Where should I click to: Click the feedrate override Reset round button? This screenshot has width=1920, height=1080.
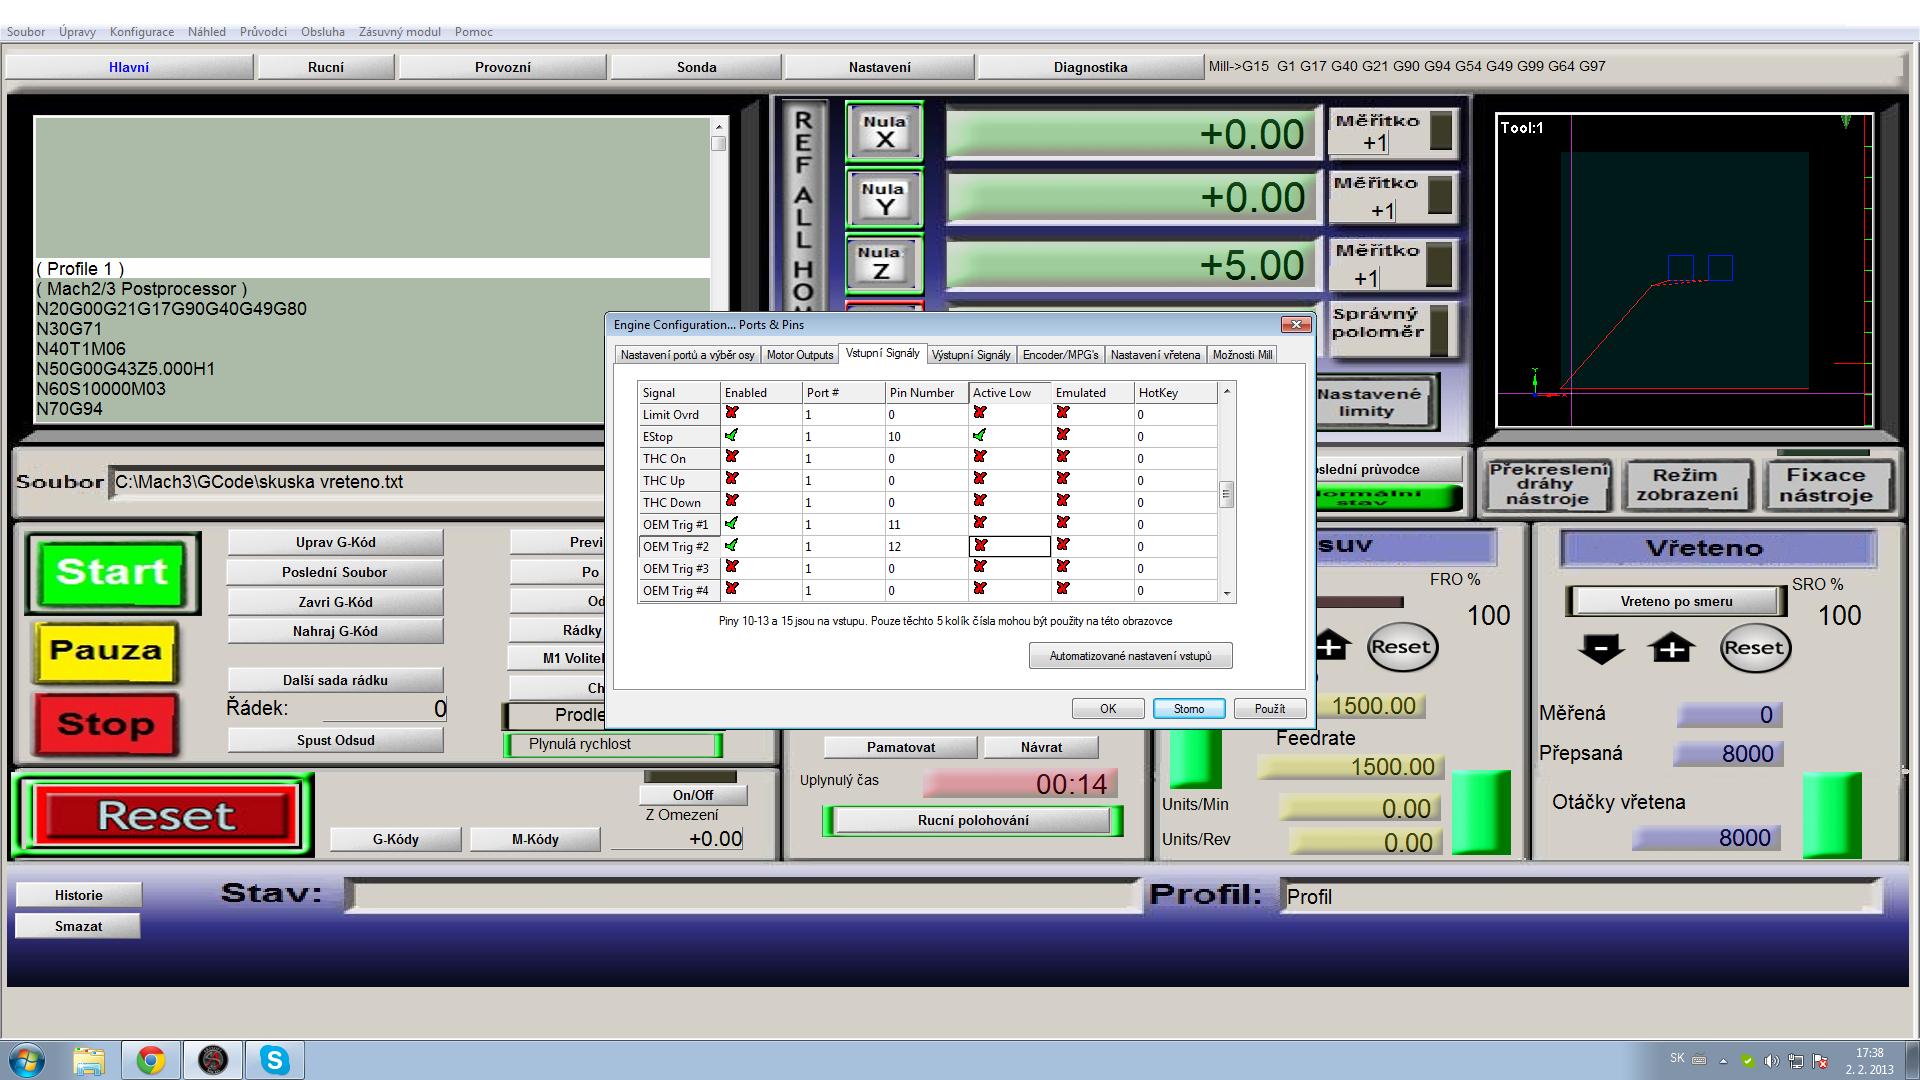(x=1401, y=647)
